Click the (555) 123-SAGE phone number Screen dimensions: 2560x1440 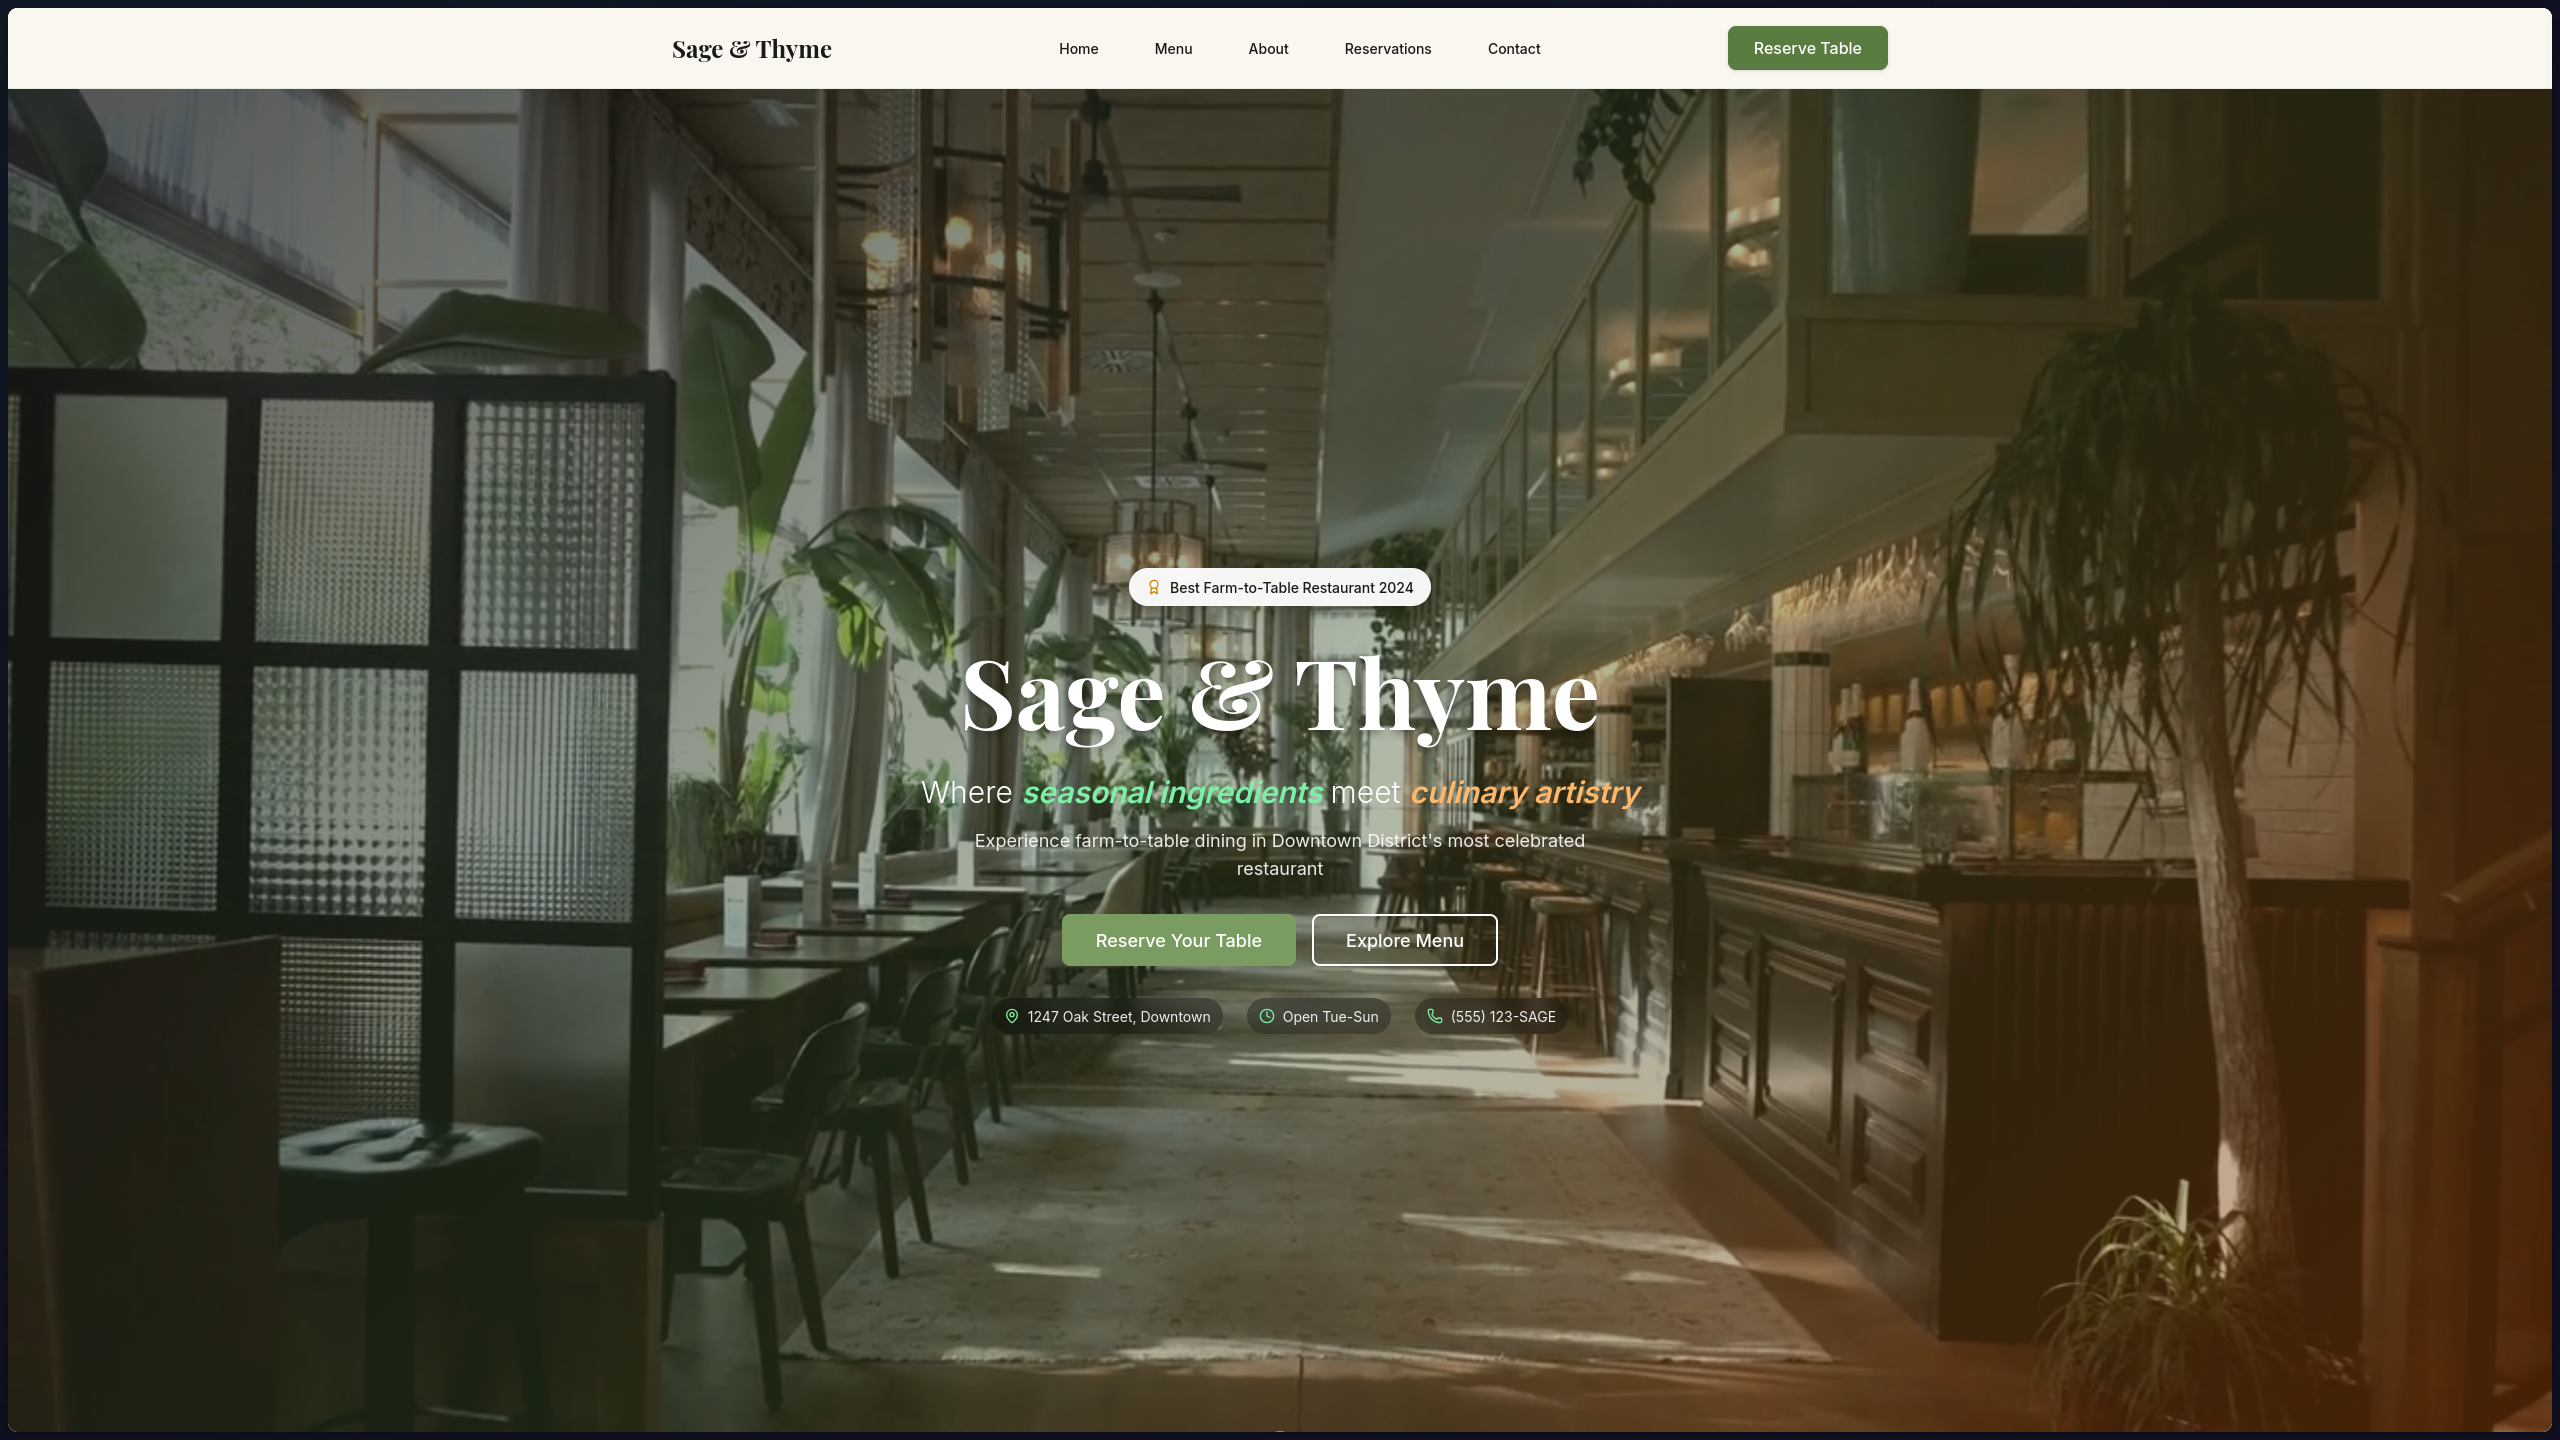point(1503,1017)
